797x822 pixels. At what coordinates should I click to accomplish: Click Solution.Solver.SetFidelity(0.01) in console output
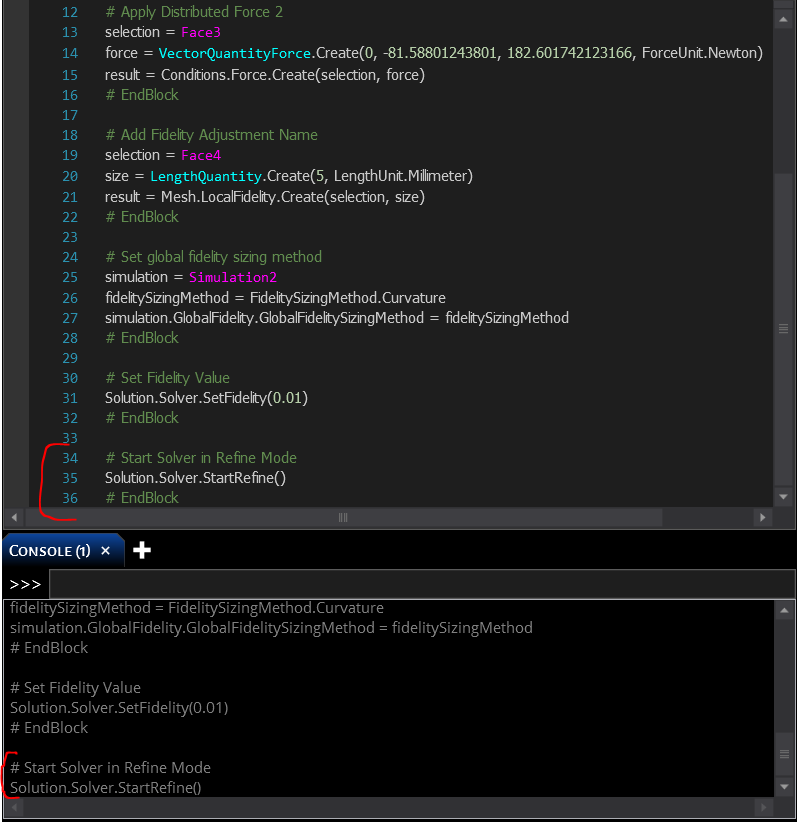119,708
